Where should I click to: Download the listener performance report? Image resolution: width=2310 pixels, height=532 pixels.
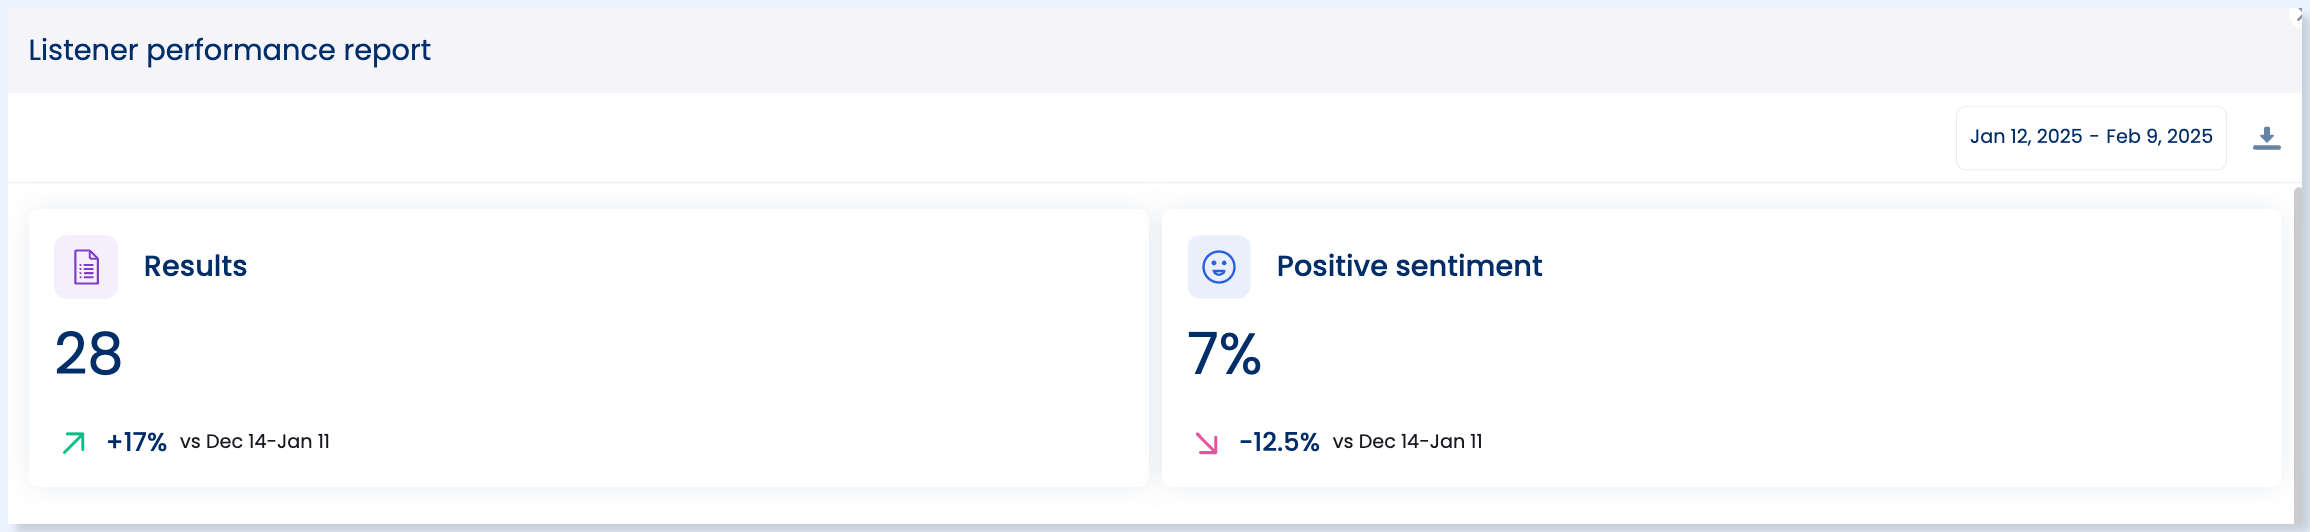2266,138
